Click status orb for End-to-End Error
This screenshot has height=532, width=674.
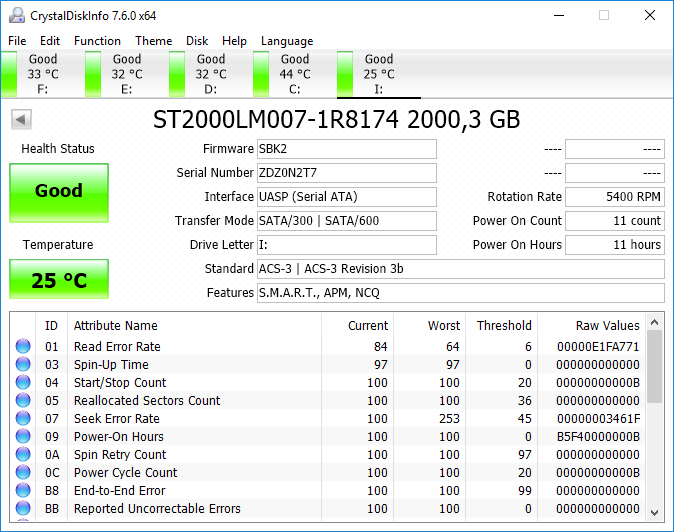pos(23,490)
